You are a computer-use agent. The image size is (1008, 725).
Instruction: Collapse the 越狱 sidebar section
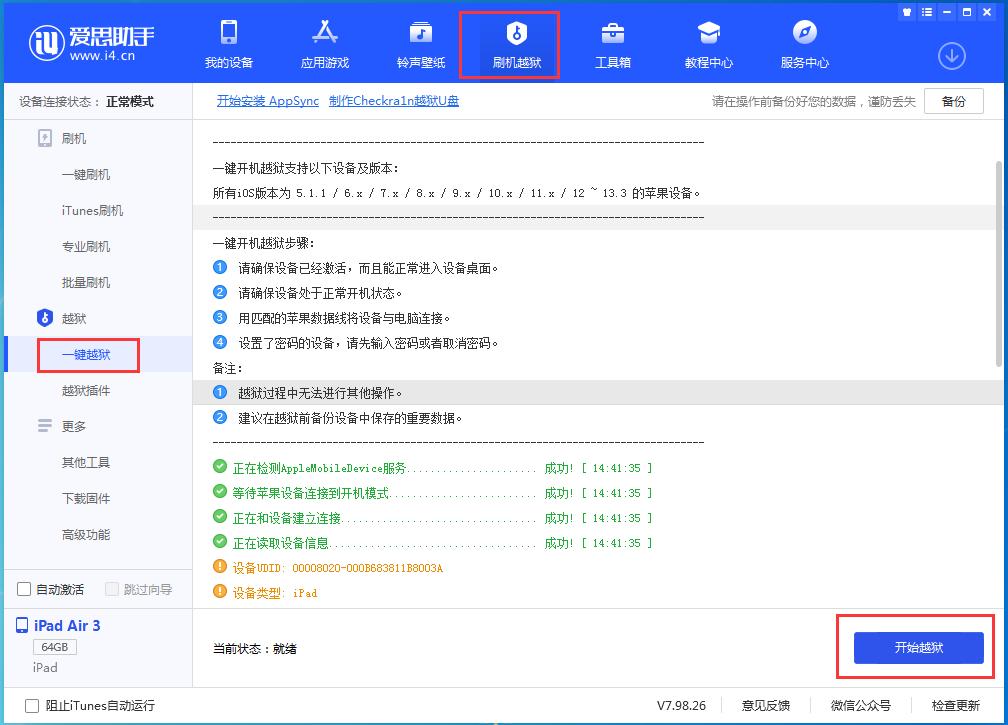[74, 318]
